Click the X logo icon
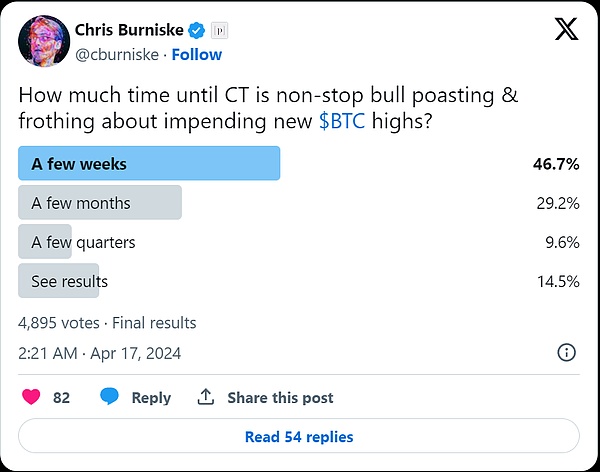This screenshot has height=472, width=600. 566,33
